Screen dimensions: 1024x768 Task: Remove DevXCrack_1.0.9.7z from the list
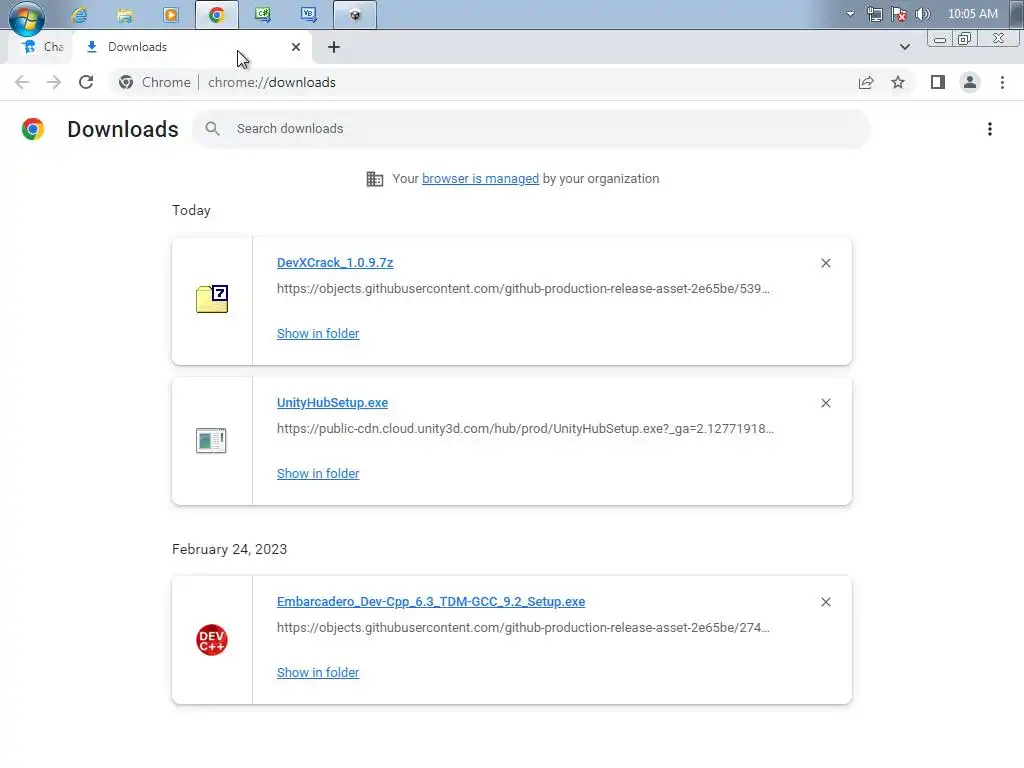[825, 263]
